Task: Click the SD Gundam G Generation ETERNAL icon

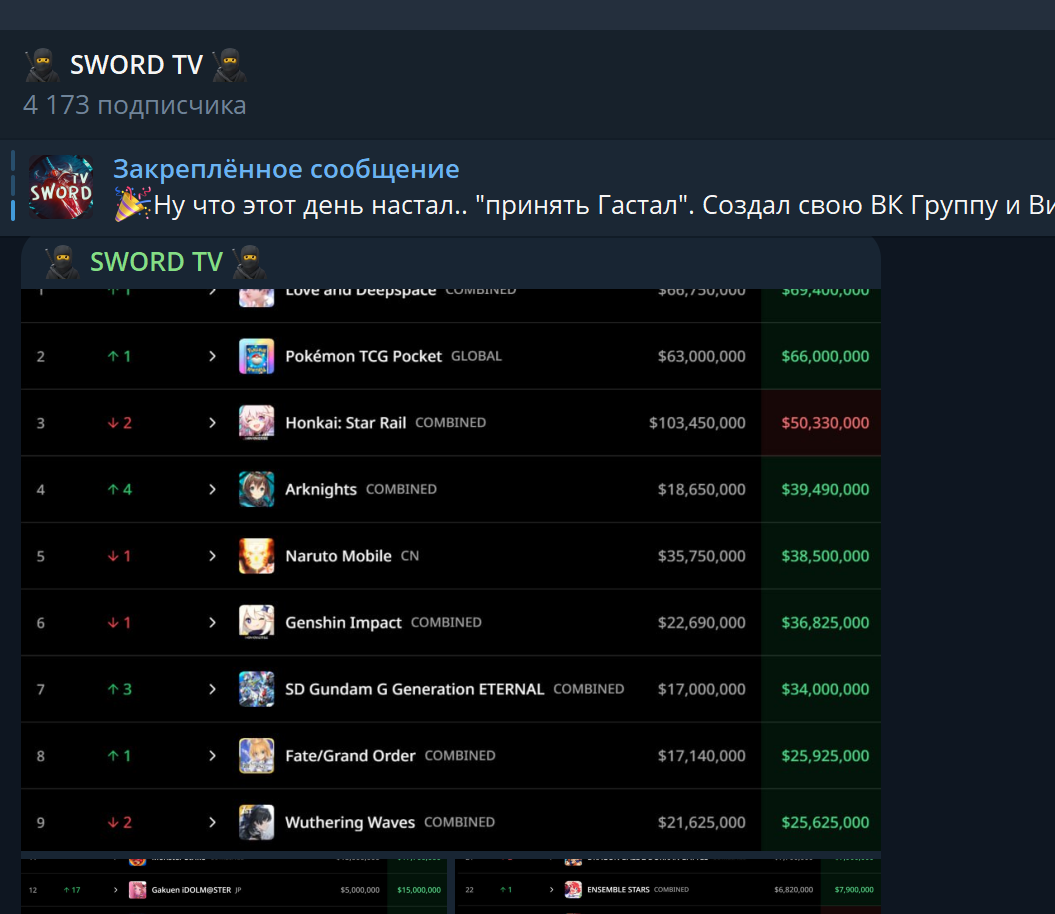Action: click(x=256, y=689)
